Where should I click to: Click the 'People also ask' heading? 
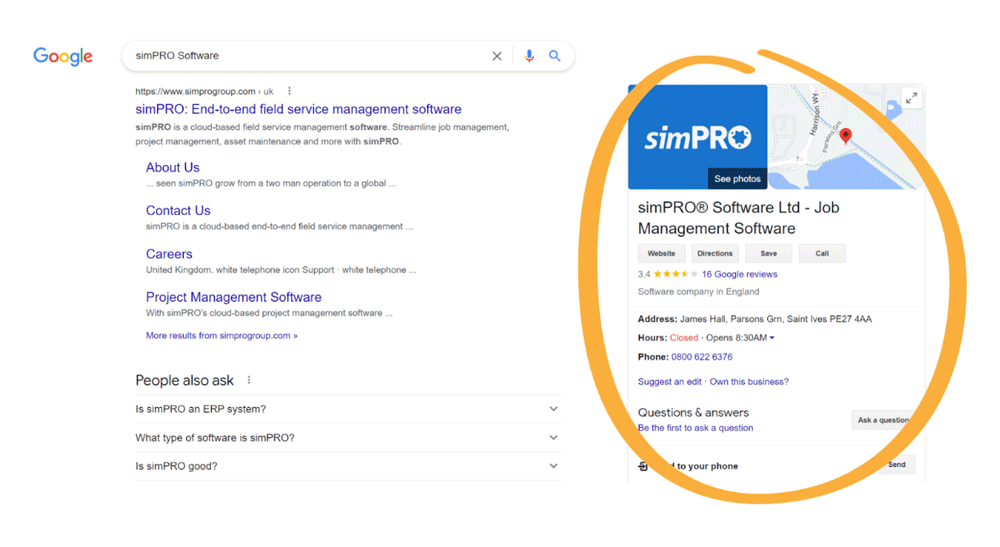pyautogui.click(x=184, y=381)
